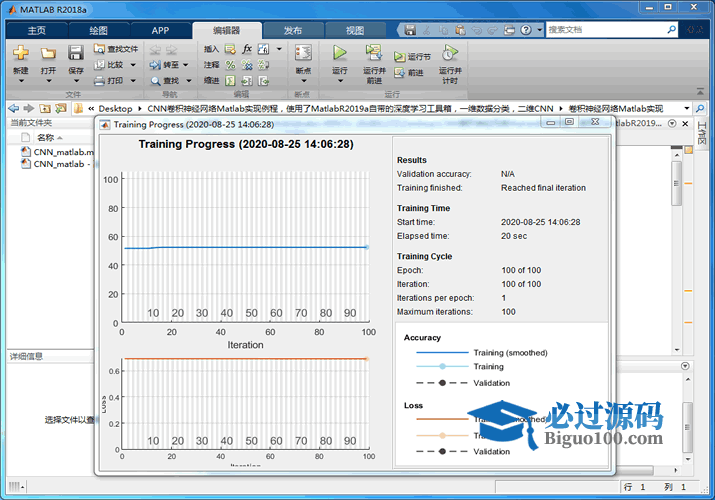The width and height of the screenshot is (715, 500).
Task: Open the dropdown under 新建
Action: click(x=21, y=81)
